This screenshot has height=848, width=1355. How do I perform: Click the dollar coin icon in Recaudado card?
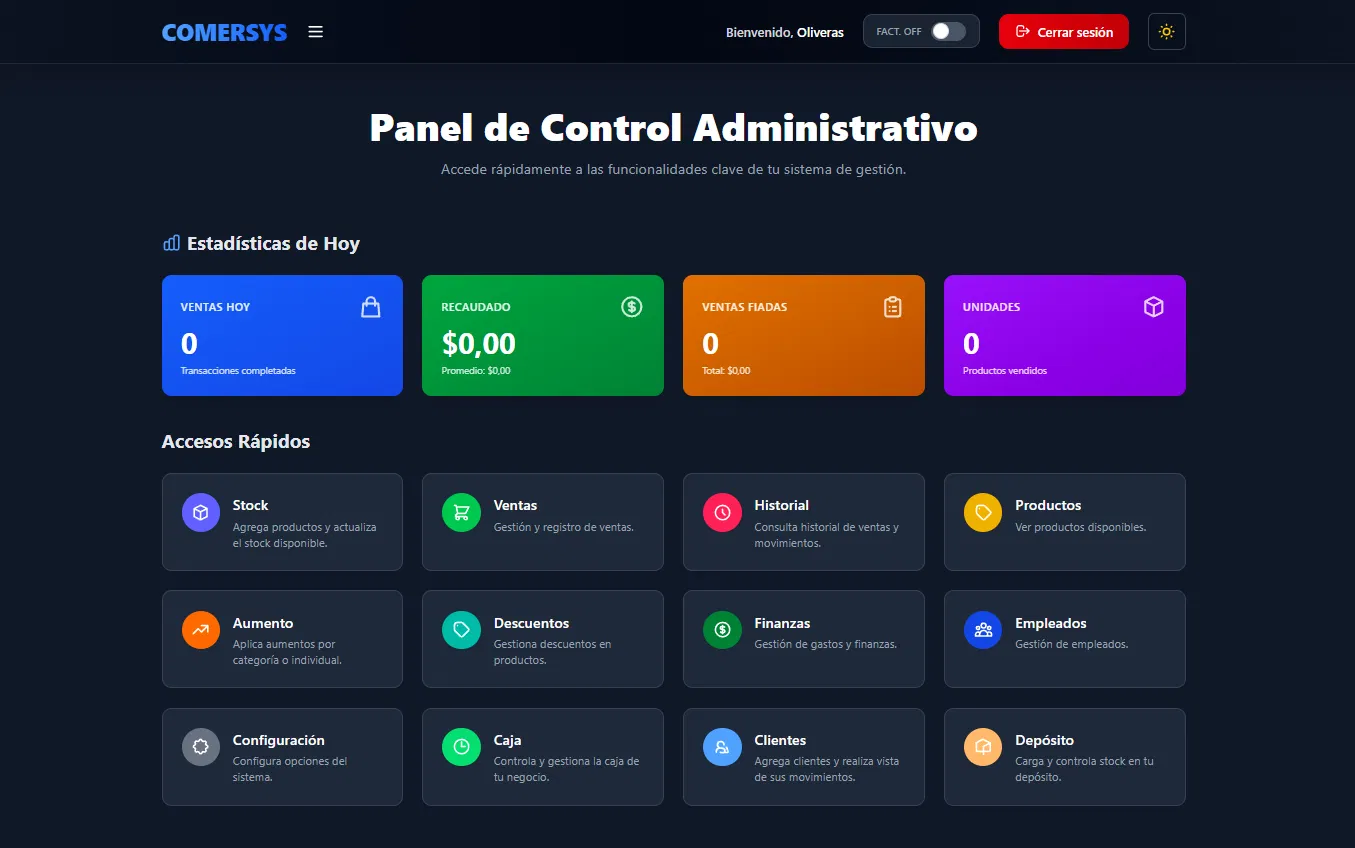pyautogui.click(x=632, y=307)
